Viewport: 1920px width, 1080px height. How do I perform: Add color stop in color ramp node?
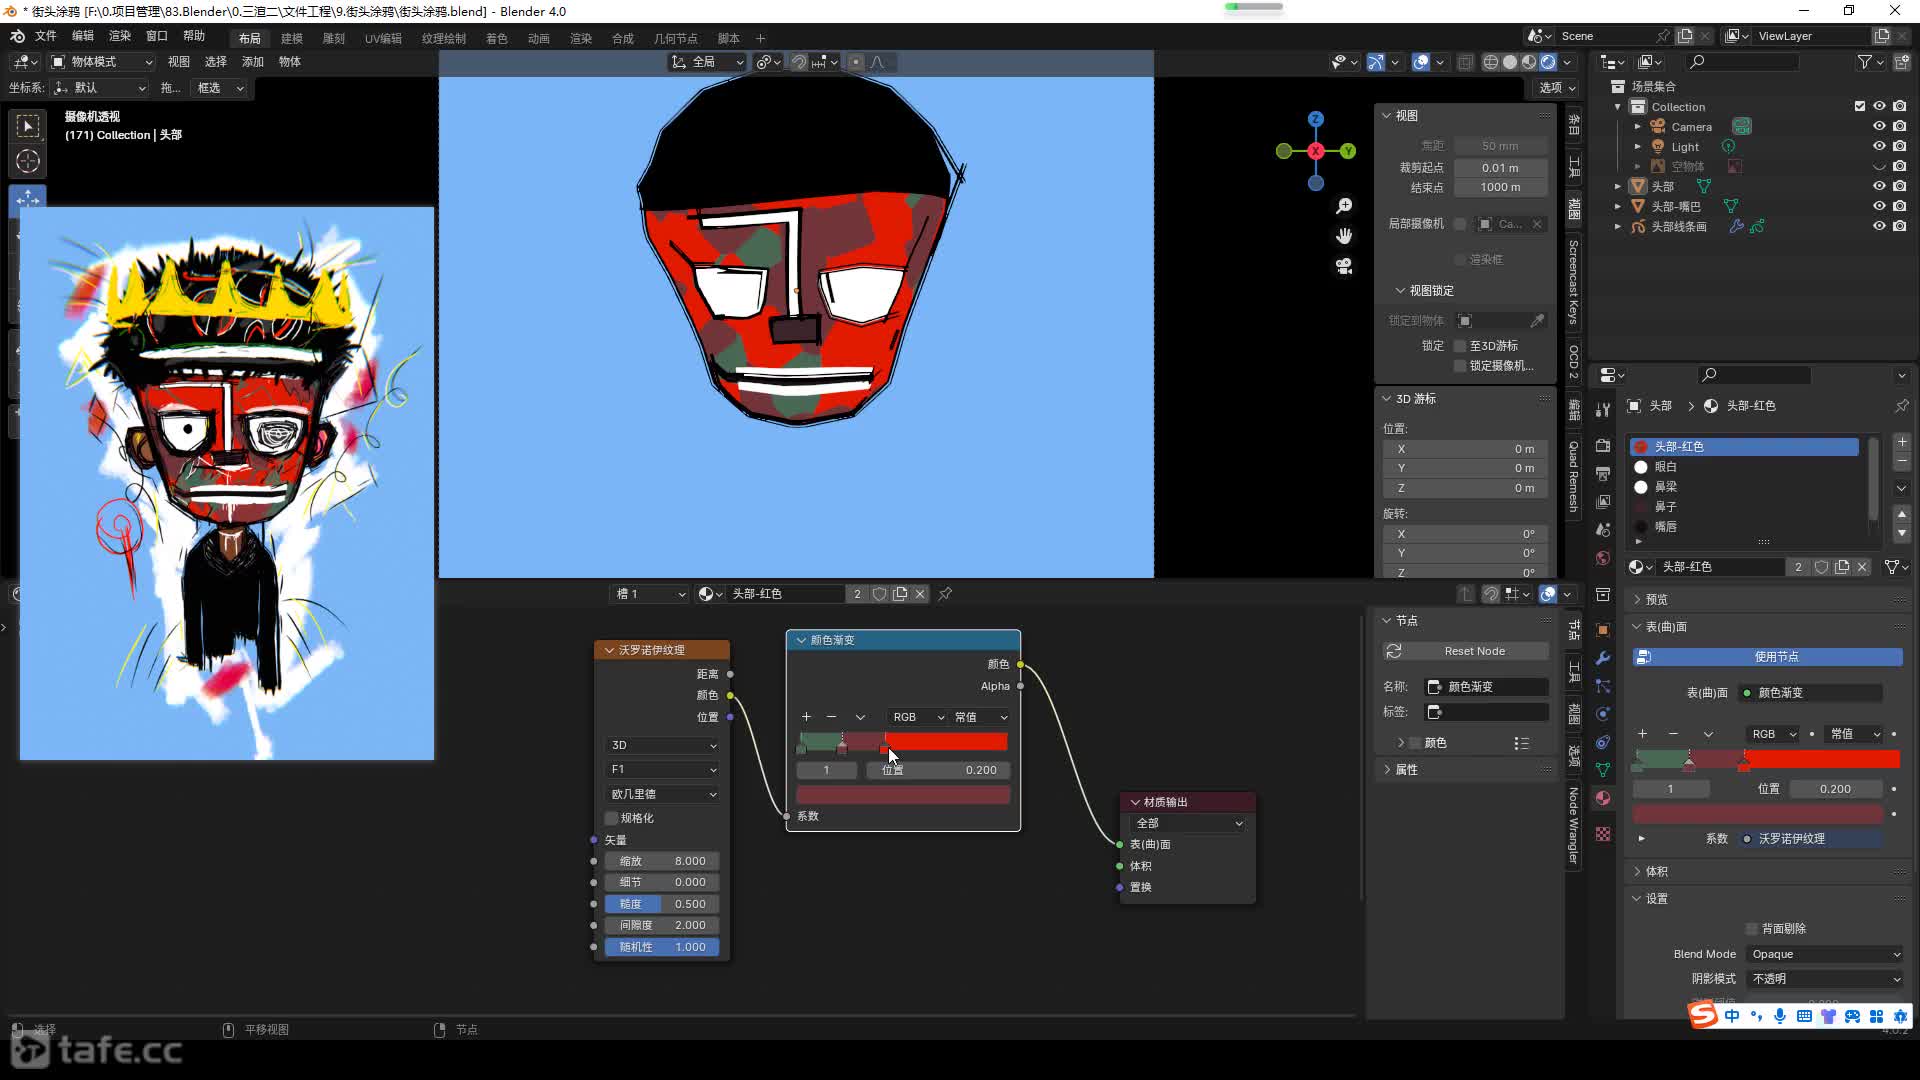point(806,717)
